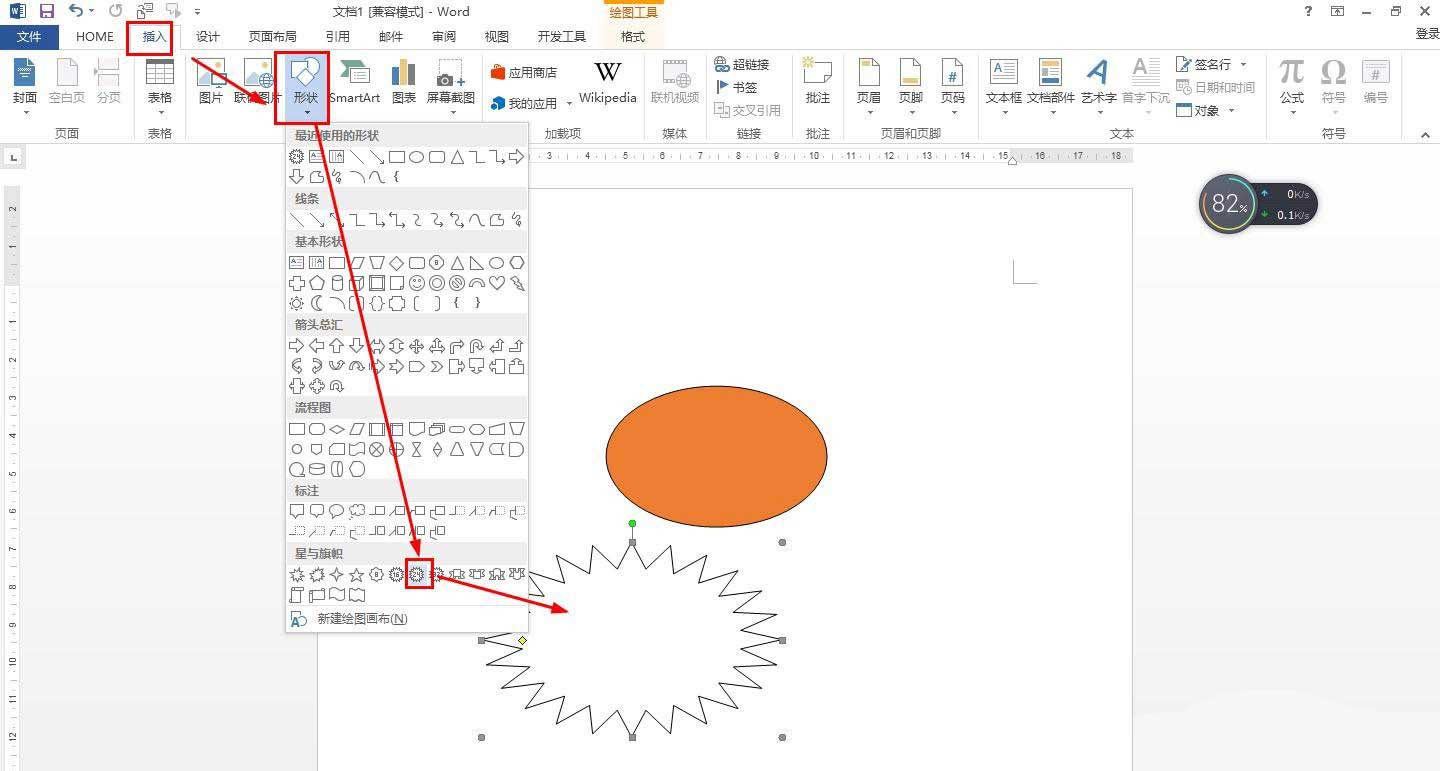
Task: Select the 24-point star shape
Action: [x=417, y=574]
